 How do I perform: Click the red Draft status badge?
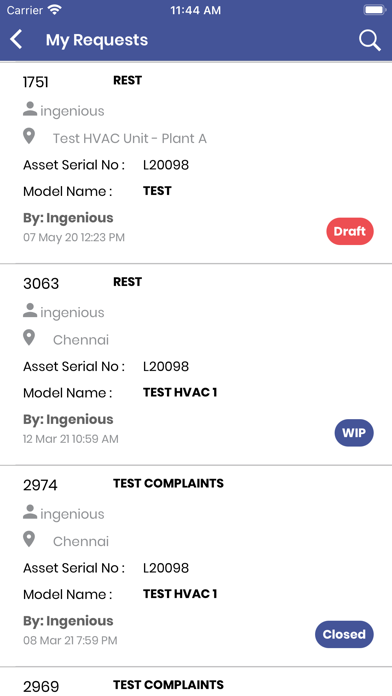click(x=350, y=231)
